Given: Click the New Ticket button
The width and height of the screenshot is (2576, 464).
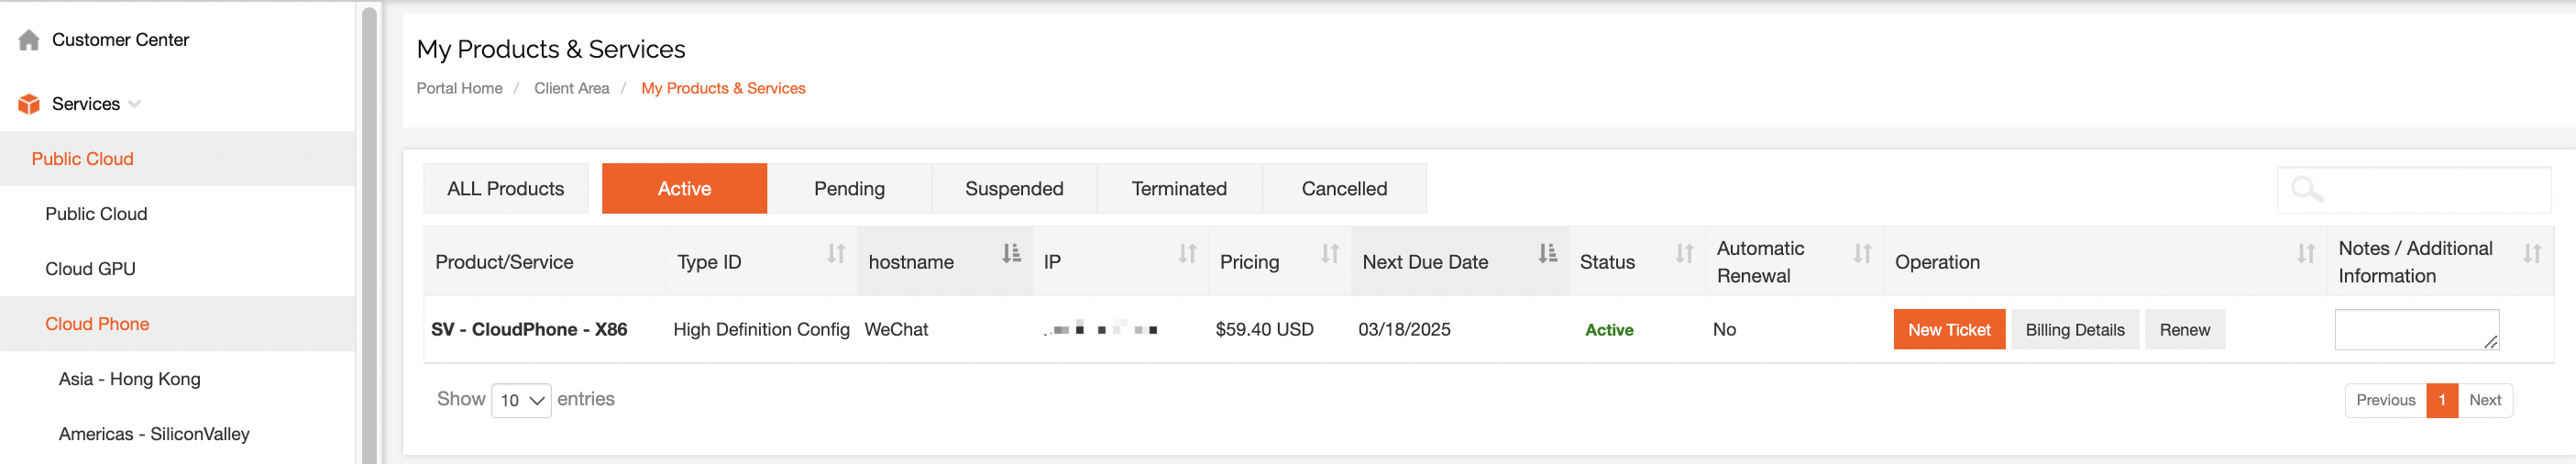Looking at the screenshot, I should click(x=1948, y=330).
